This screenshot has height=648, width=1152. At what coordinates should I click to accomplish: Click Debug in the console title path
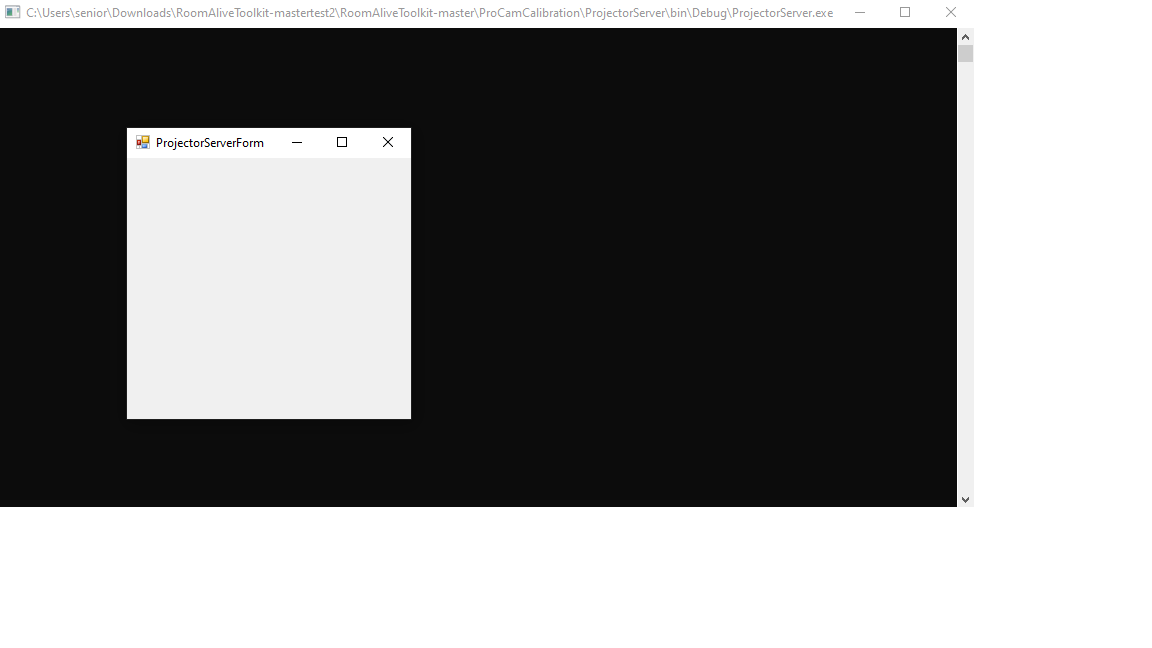(707, 12)
